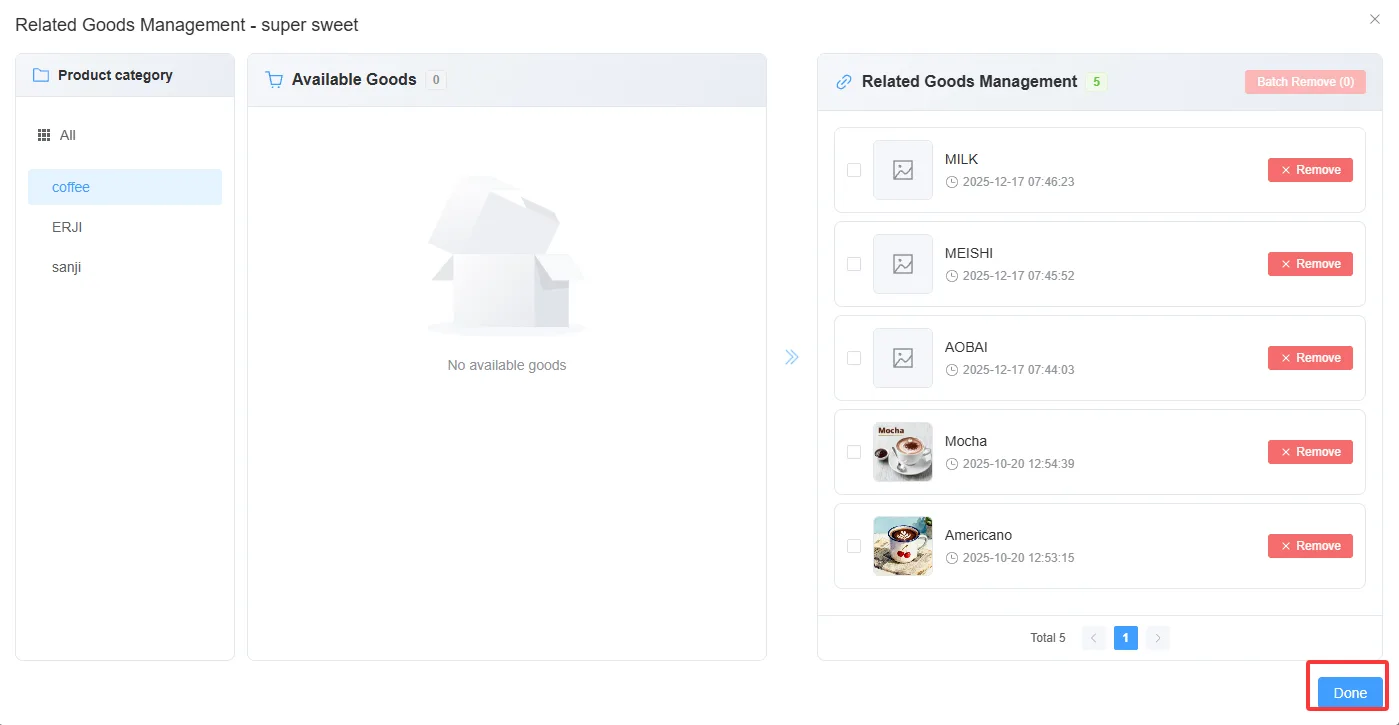Click the cart icon beside Available Goods
This screenshot has width=1399, height=725.
click(x=274, y=80)
